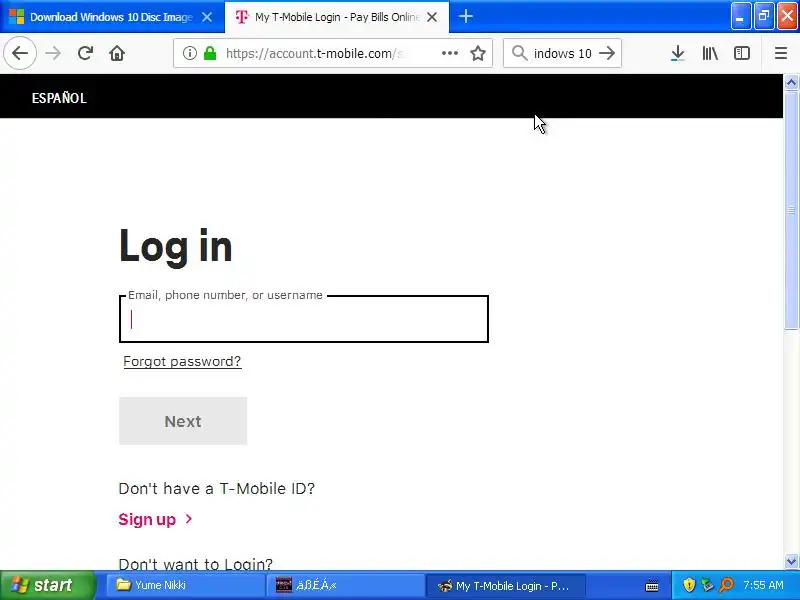Click the Next button

coord(183,421)
